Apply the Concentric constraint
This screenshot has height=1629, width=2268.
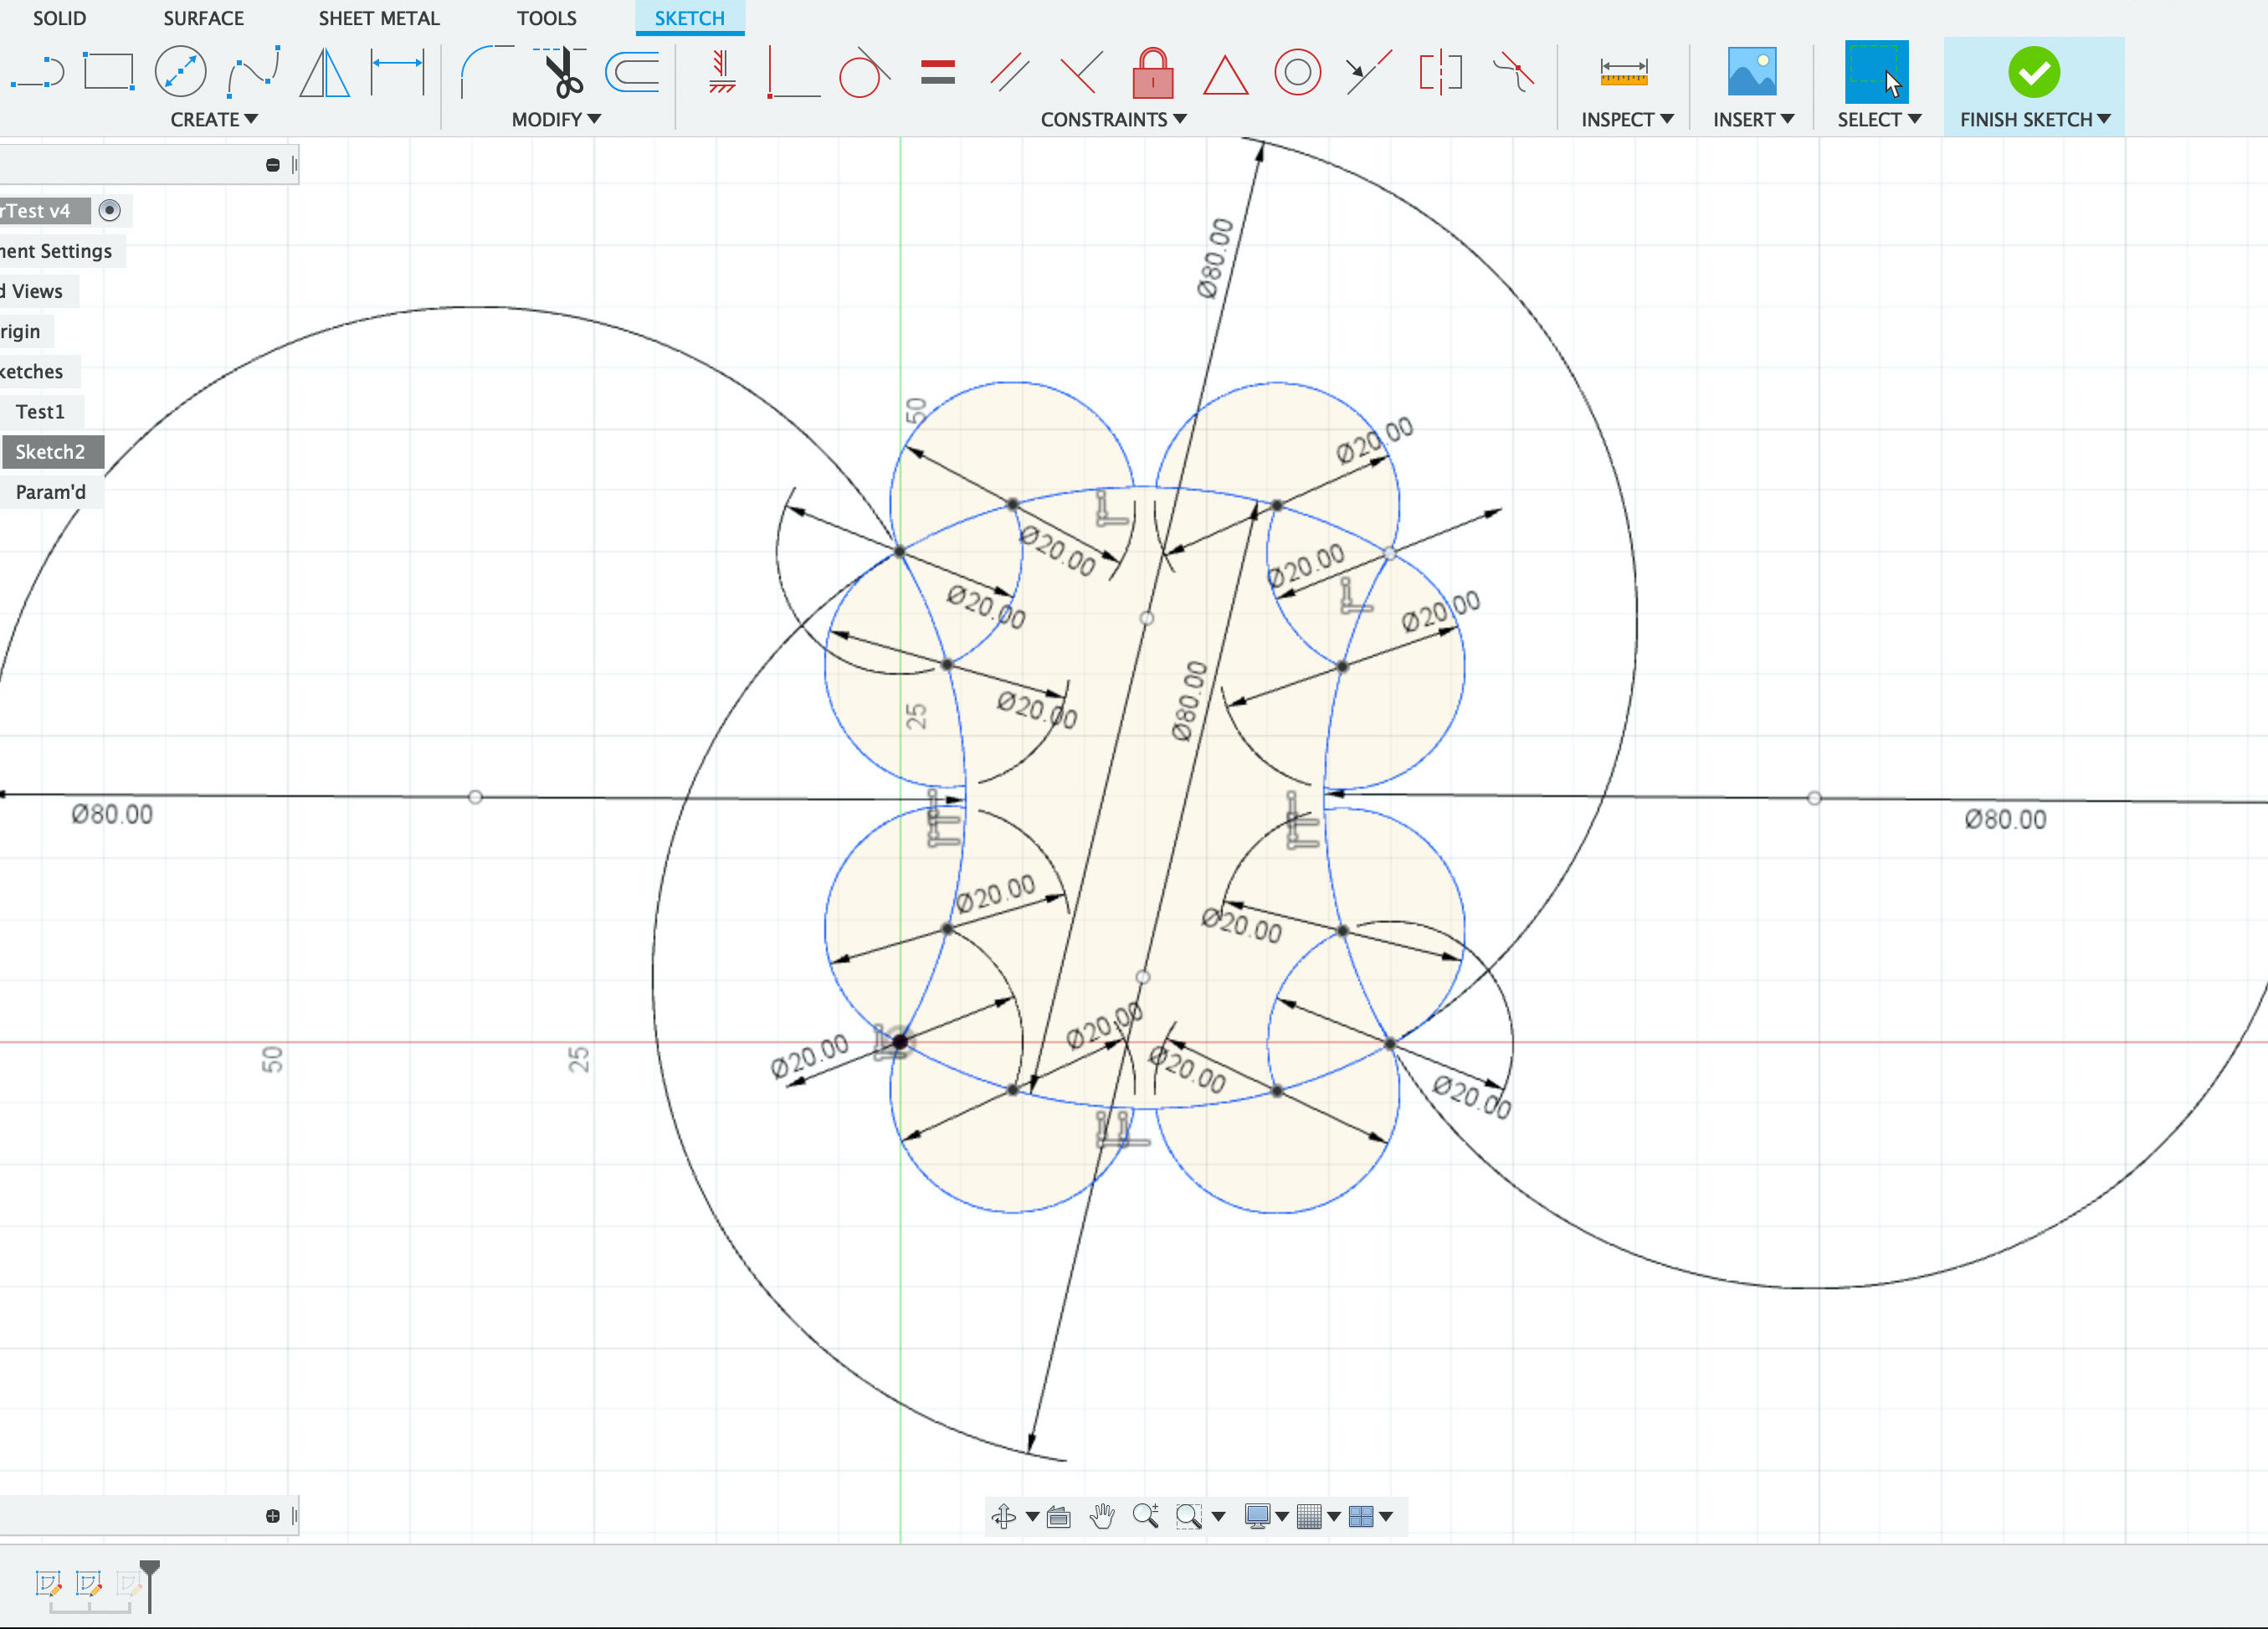pos(1297,73)
